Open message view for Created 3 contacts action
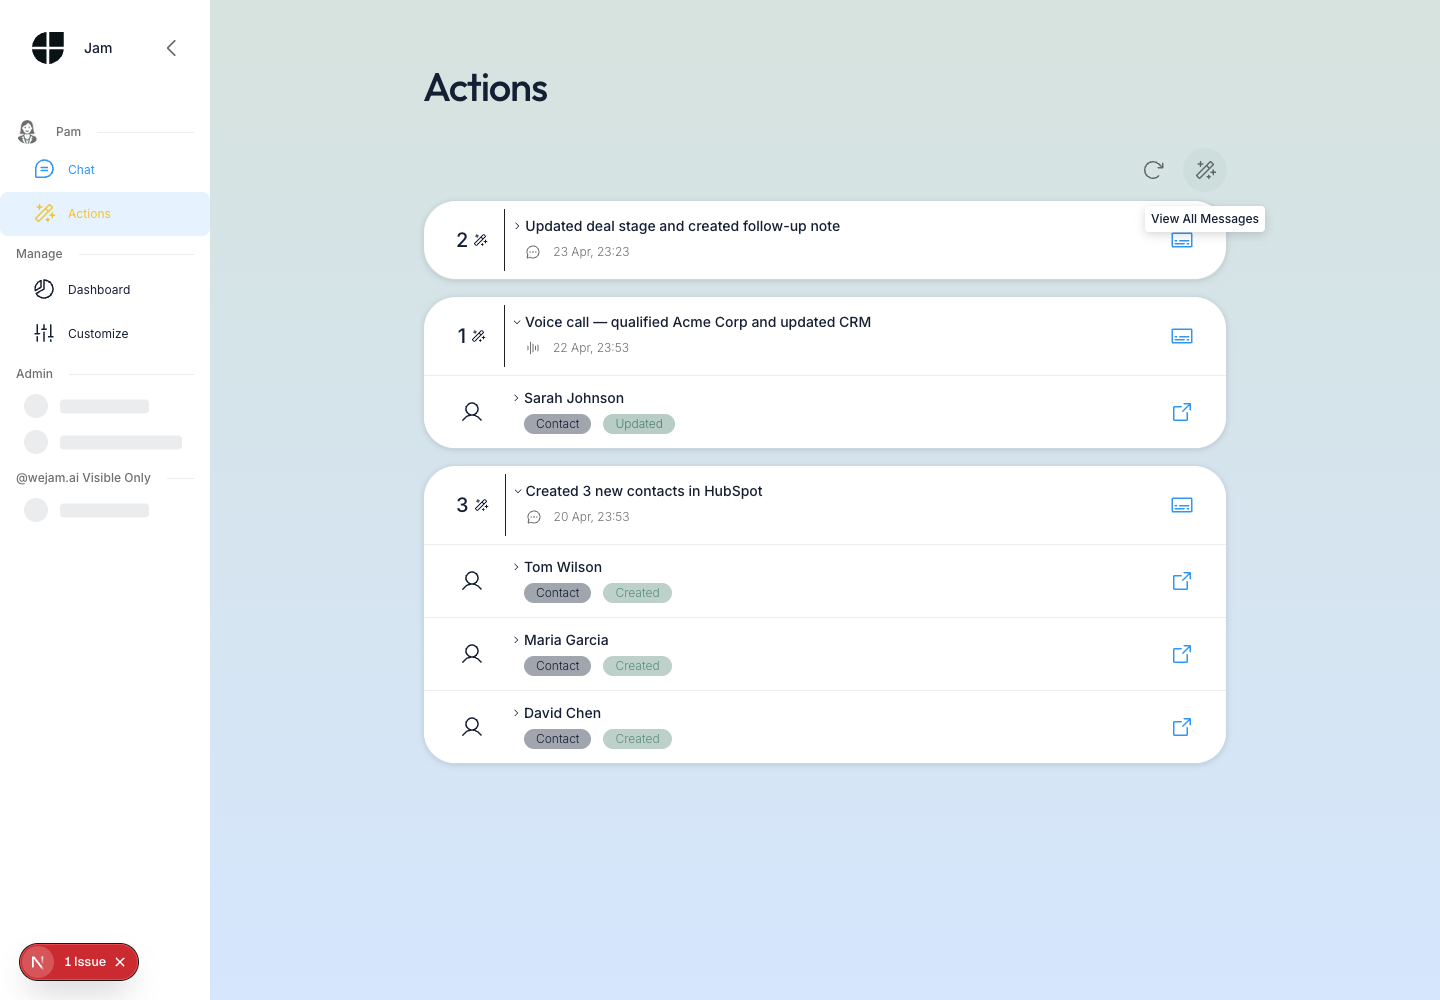Viewport: 1440px width, 1000px height. [x=1182, y=505]
